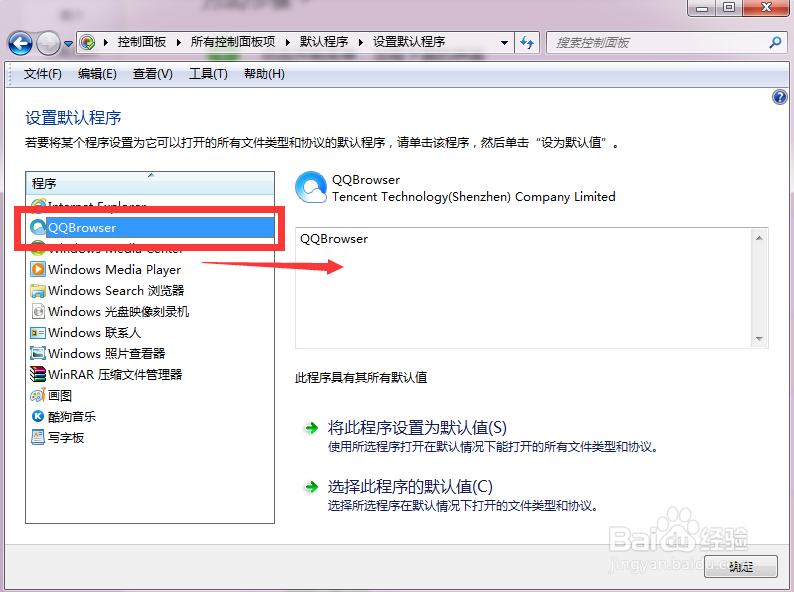Viewport: 794px width, 592px height.
Task: Click 将此程序设置为默认值(S) link
Action: (x=417, y=427)
